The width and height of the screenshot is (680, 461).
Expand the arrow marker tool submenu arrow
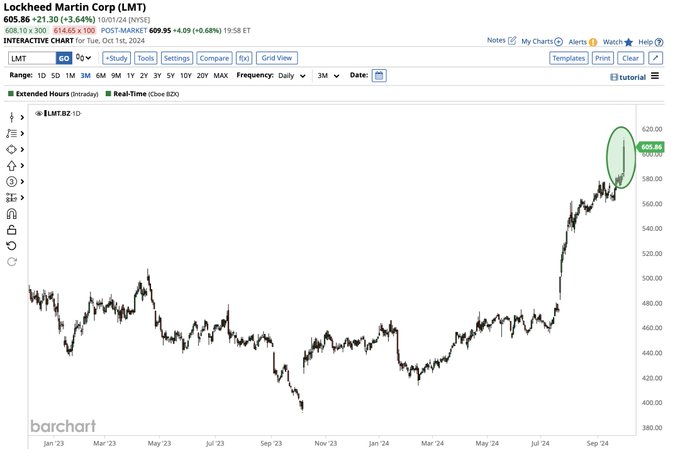coord(22,166)
